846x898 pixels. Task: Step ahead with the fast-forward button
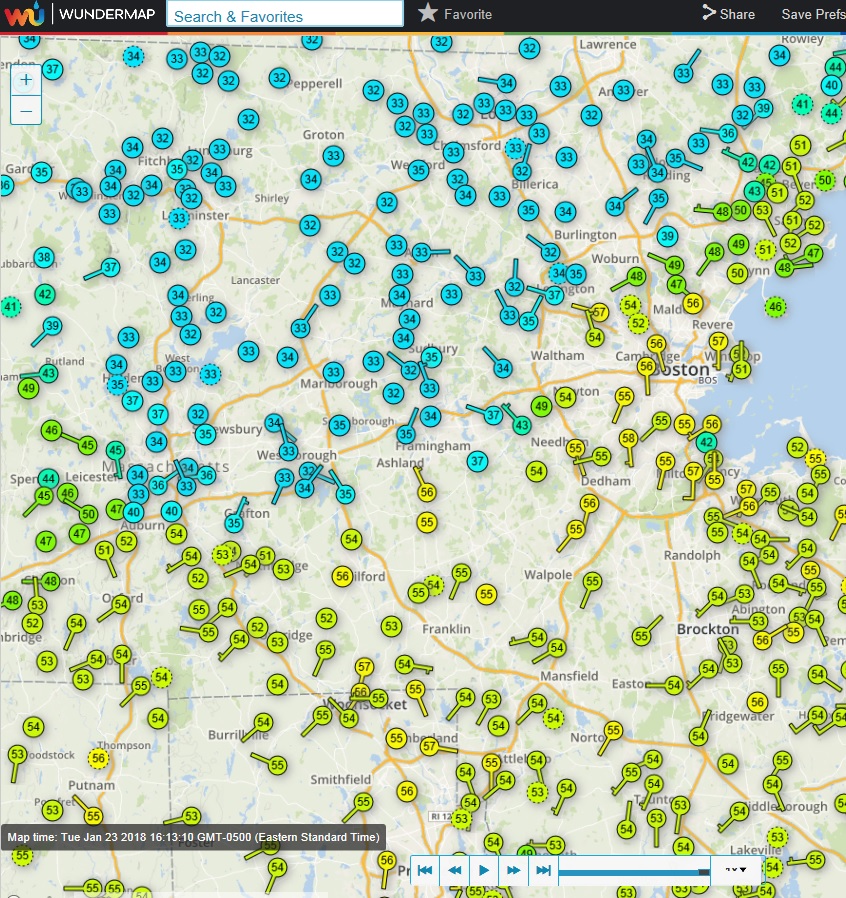coord(513,871)
